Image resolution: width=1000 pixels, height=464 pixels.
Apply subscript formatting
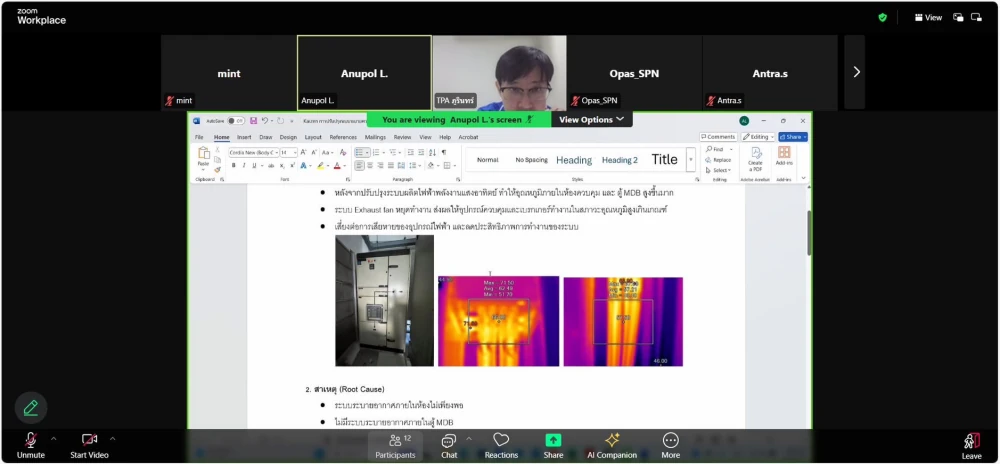(281, 165)
